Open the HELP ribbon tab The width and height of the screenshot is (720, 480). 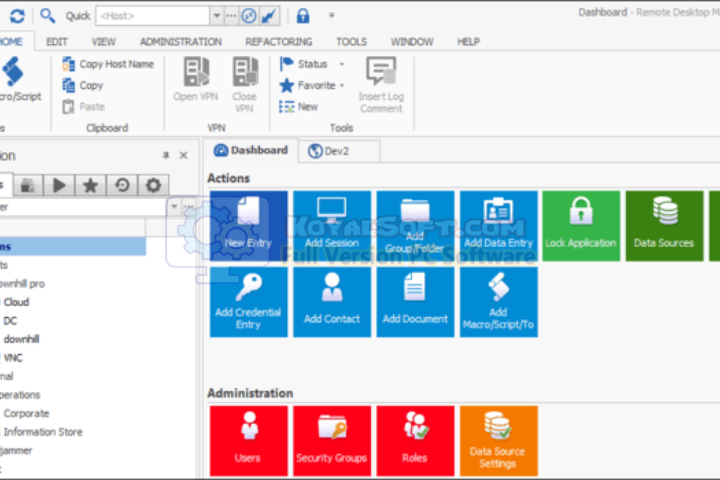(468, 42)
